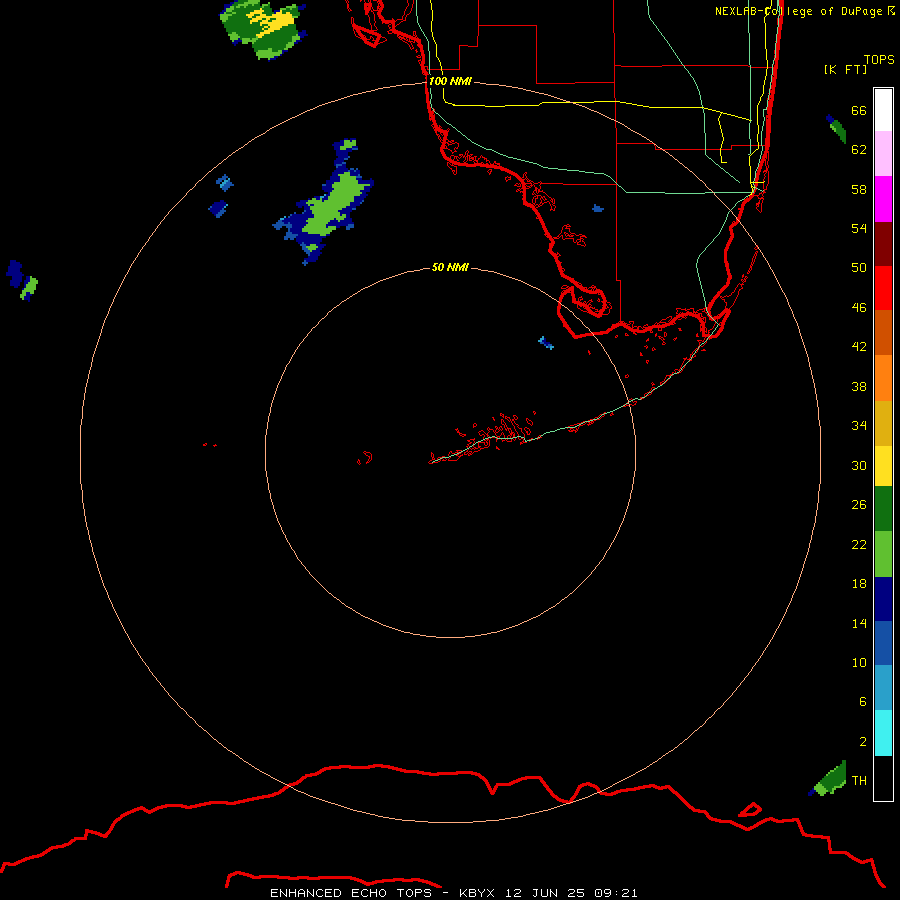900x900 pixels.
Task: Select the 54 legend value
Action: pos(859,228)
